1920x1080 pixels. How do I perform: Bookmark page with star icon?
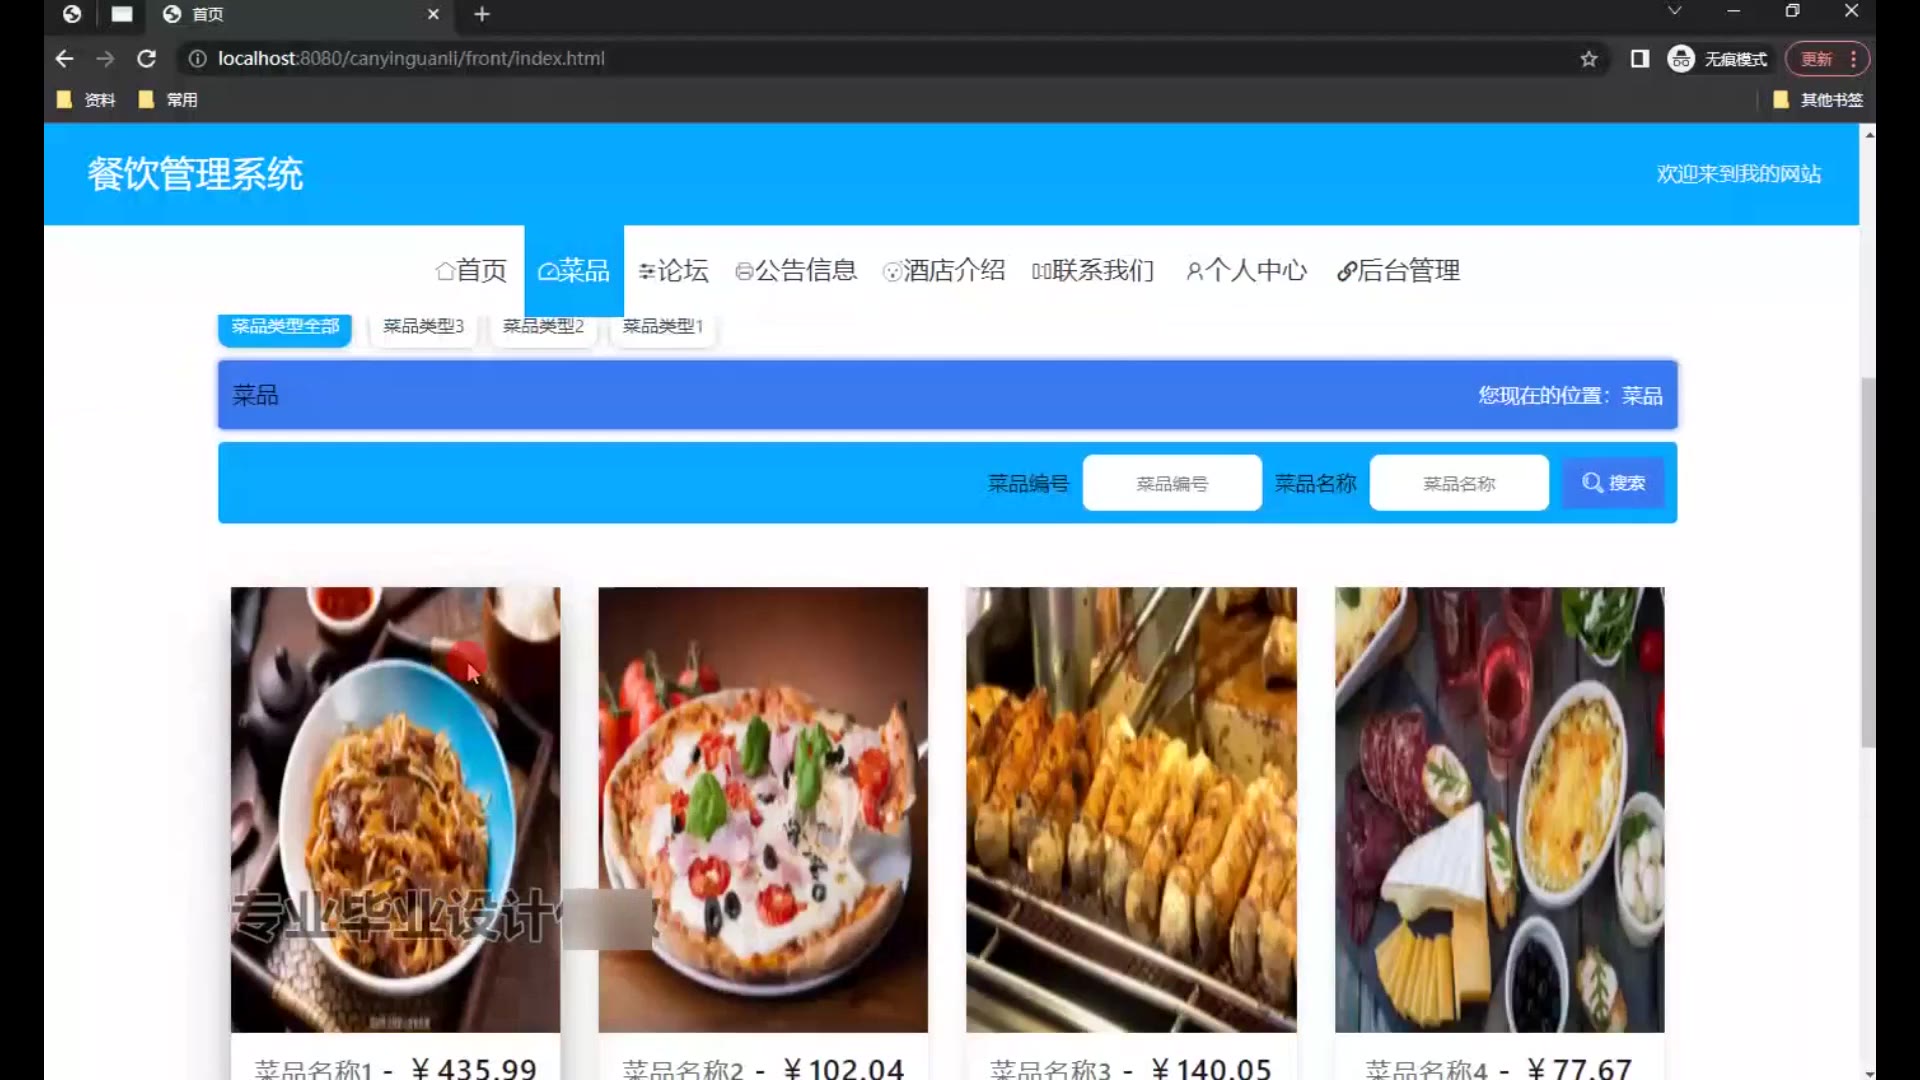click(x=1589, y=59)
